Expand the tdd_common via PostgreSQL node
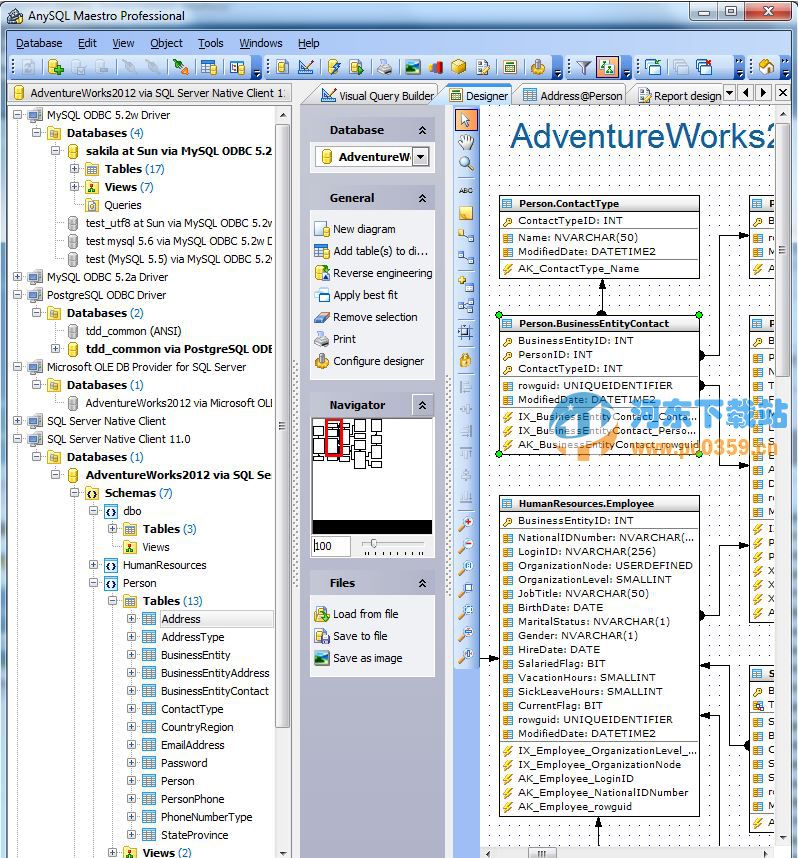The width and height of the screenshot is (798, 858). tap(55, 349)
